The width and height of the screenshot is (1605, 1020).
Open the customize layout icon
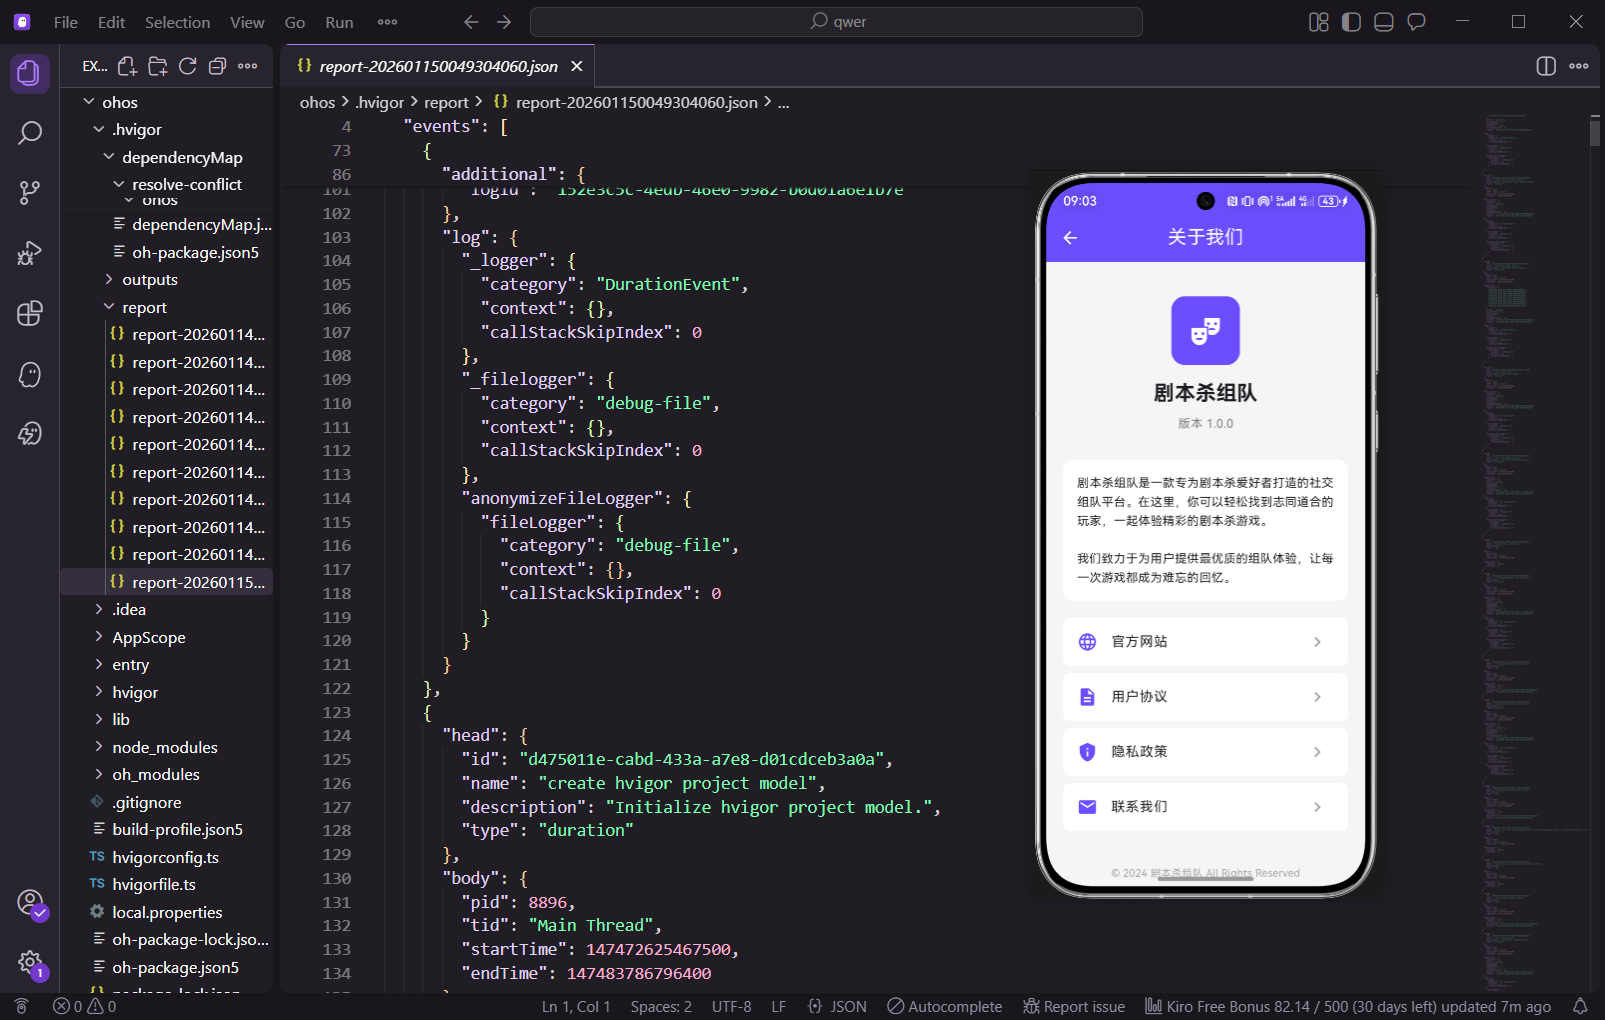click(1319, 22)
